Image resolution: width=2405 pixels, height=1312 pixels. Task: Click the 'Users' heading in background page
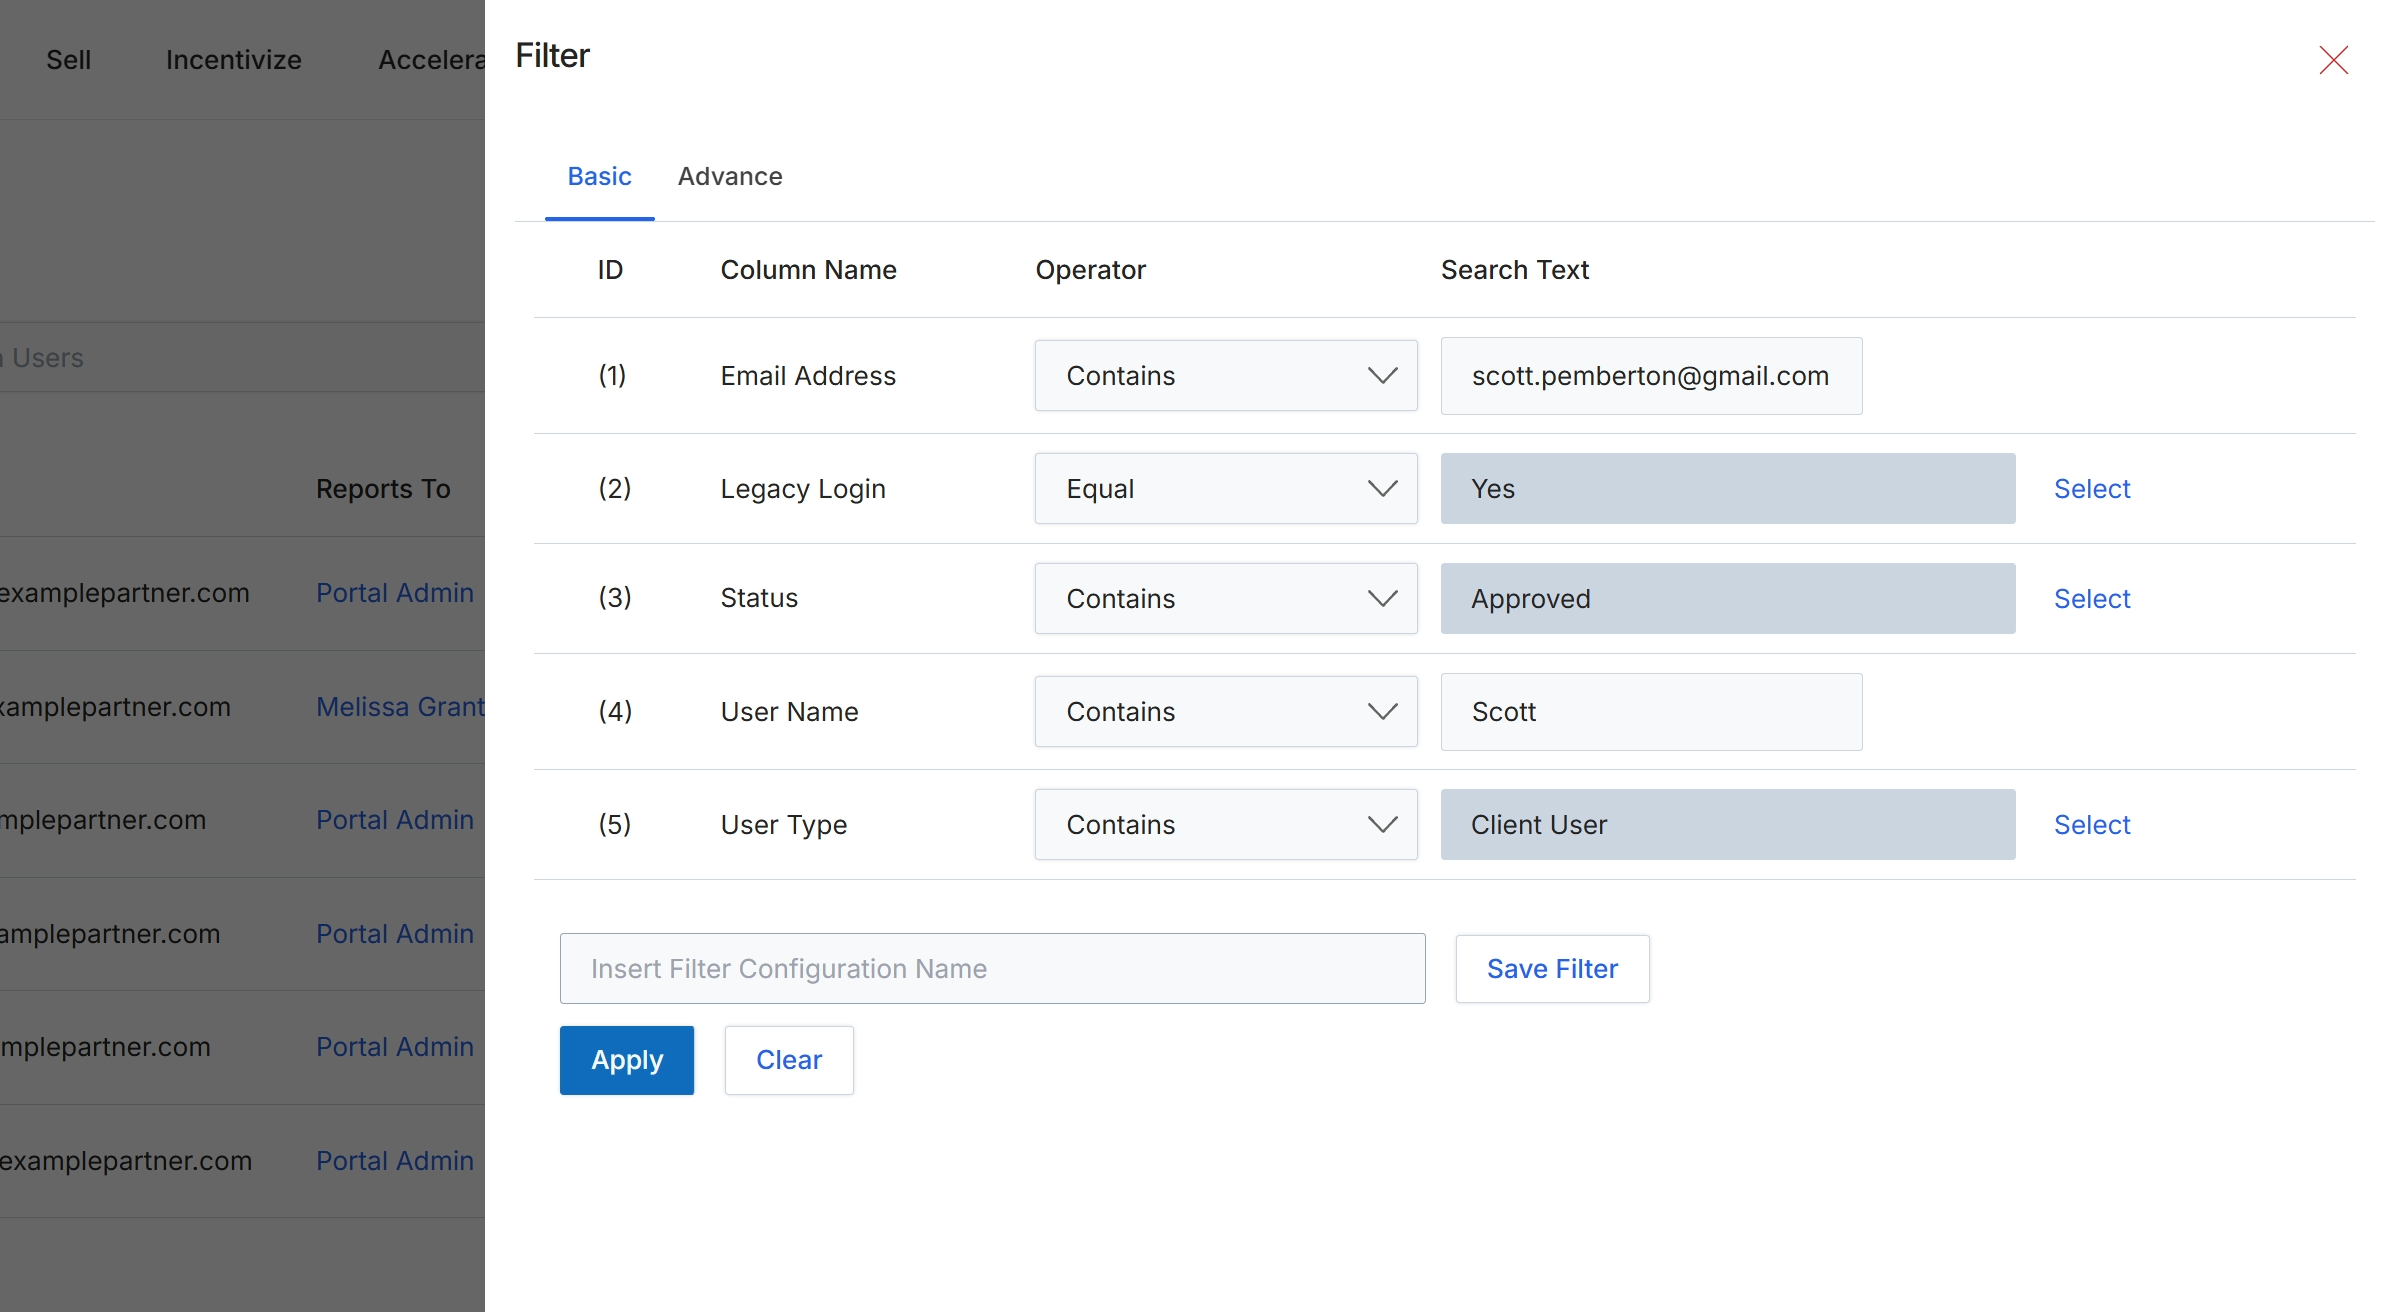47,357
